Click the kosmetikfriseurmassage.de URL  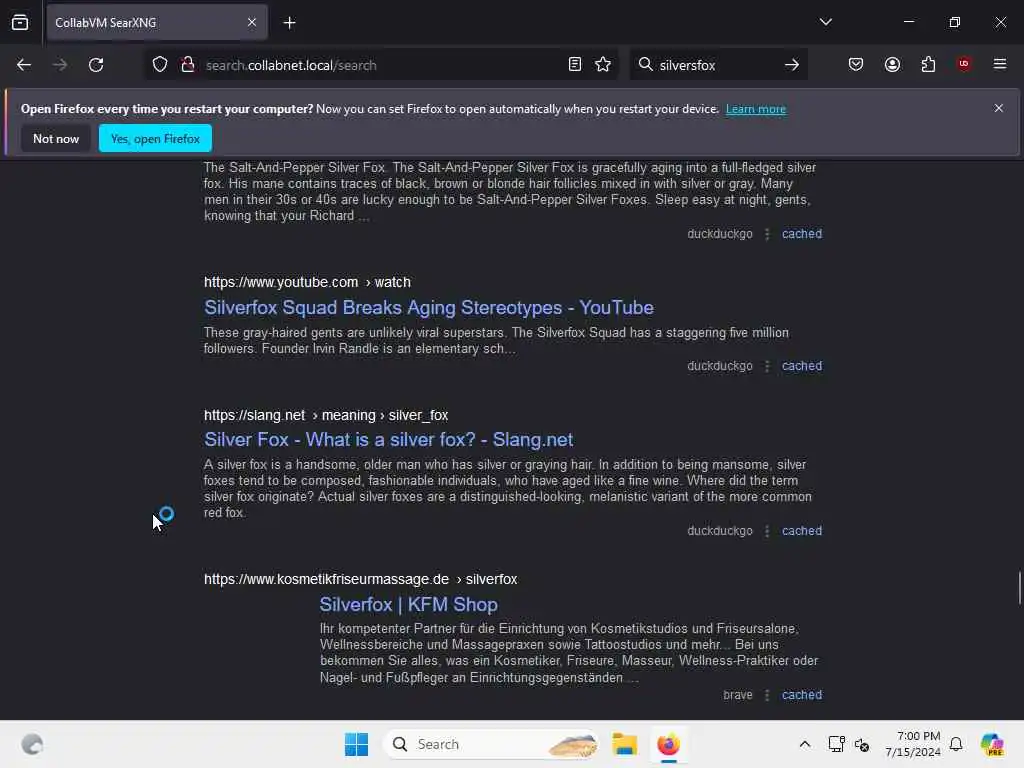360,579
